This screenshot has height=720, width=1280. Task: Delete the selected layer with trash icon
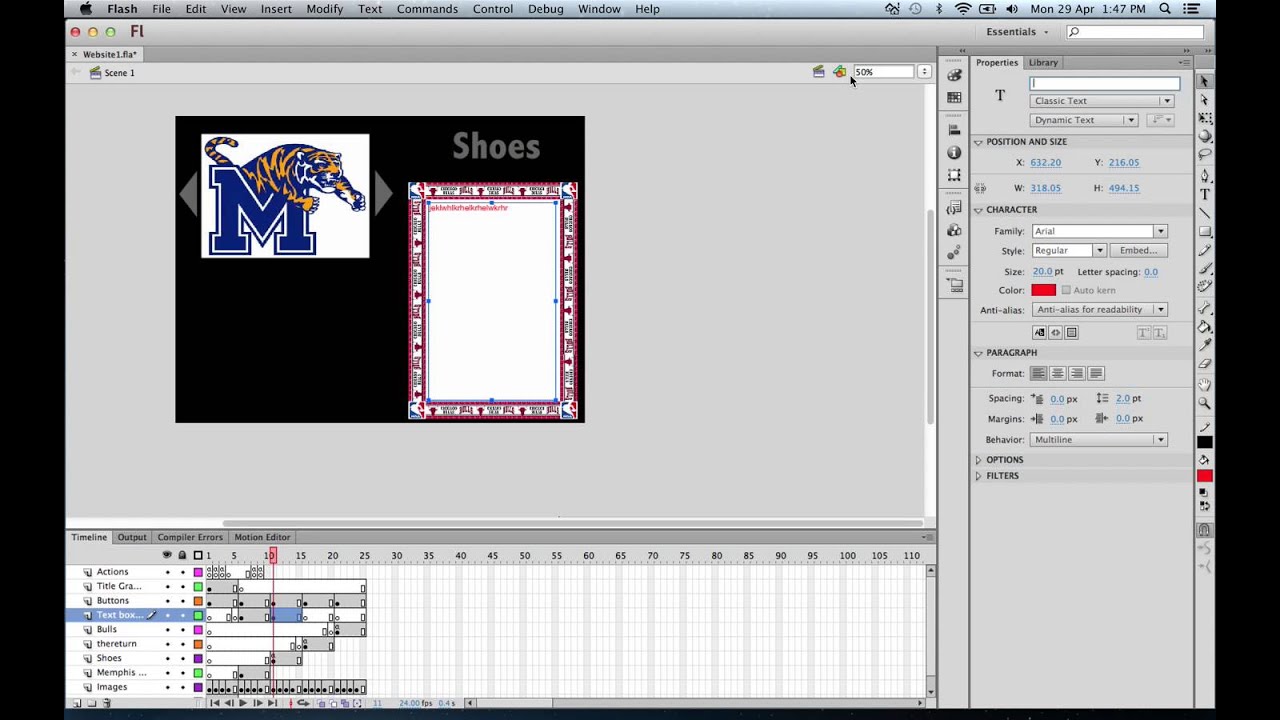click(107, 703)
